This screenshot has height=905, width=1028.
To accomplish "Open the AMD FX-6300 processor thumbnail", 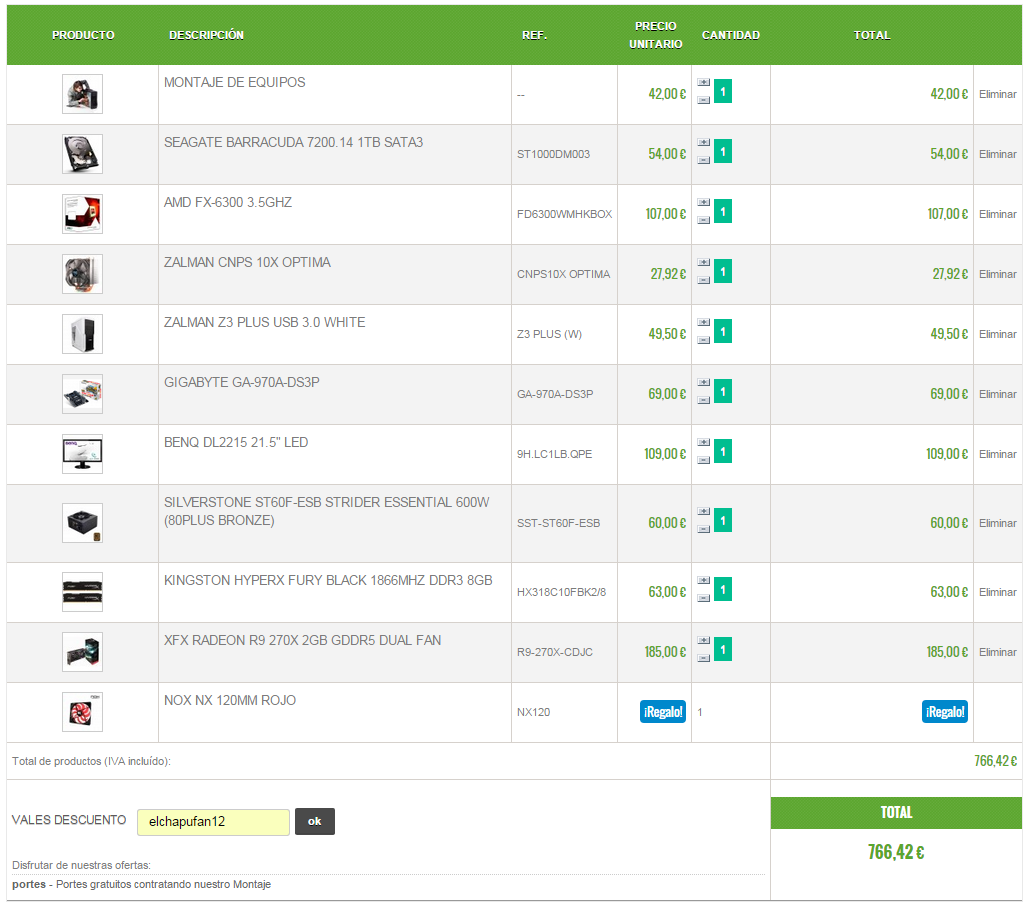I will click(x=83, y=214).
